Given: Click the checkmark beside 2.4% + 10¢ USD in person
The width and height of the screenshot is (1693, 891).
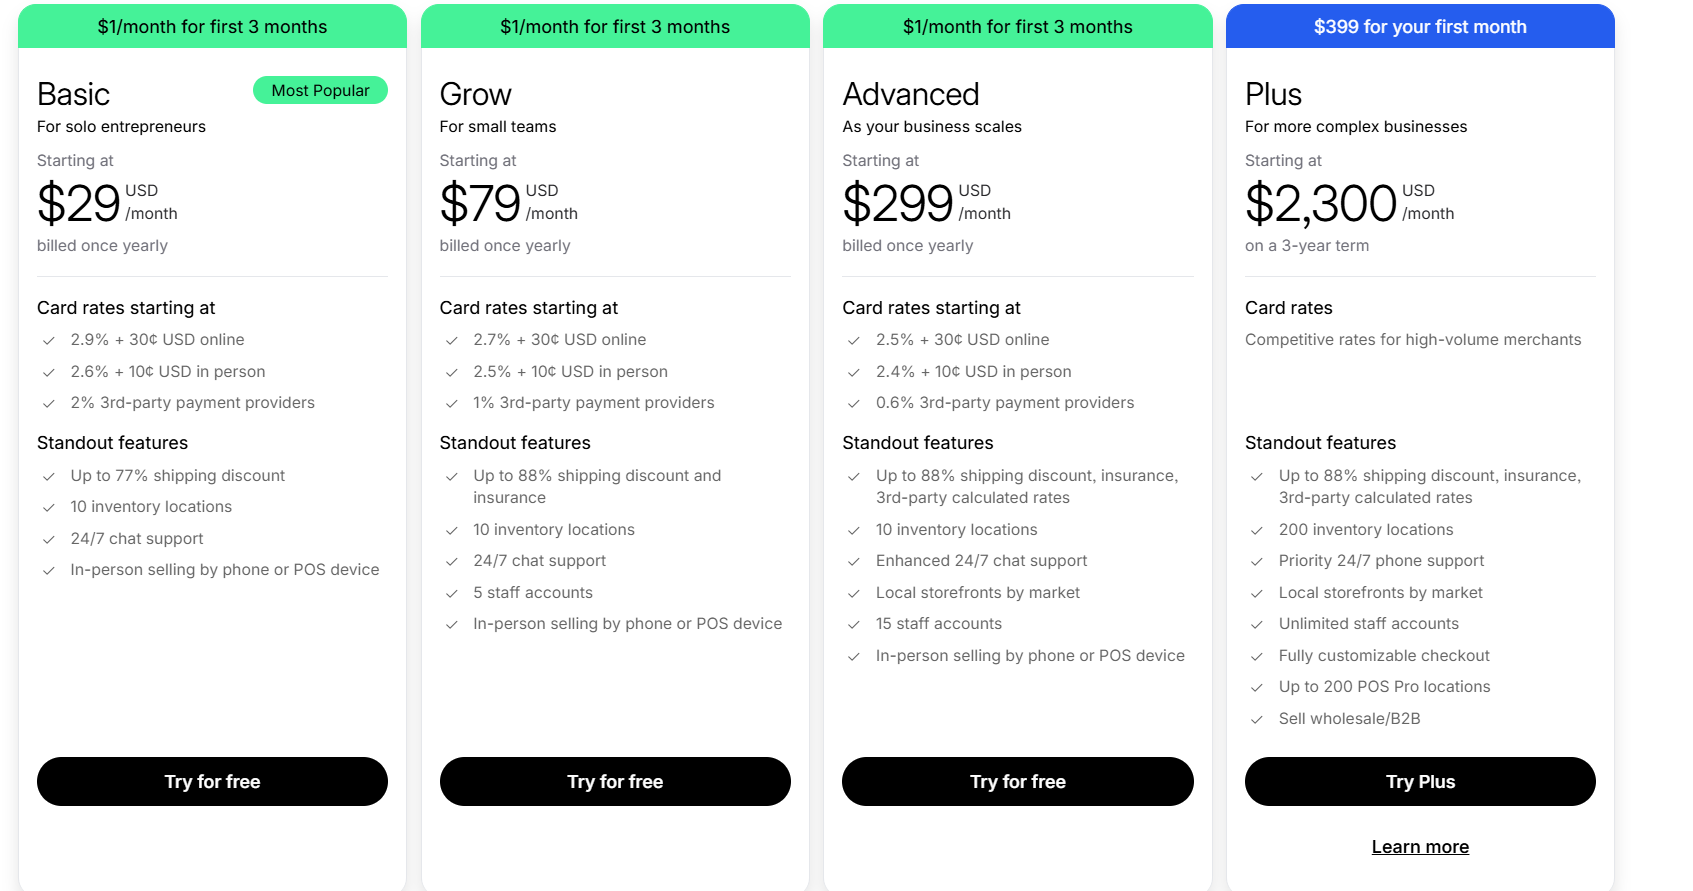Looking at the screenshot, I should coord(854,373).
